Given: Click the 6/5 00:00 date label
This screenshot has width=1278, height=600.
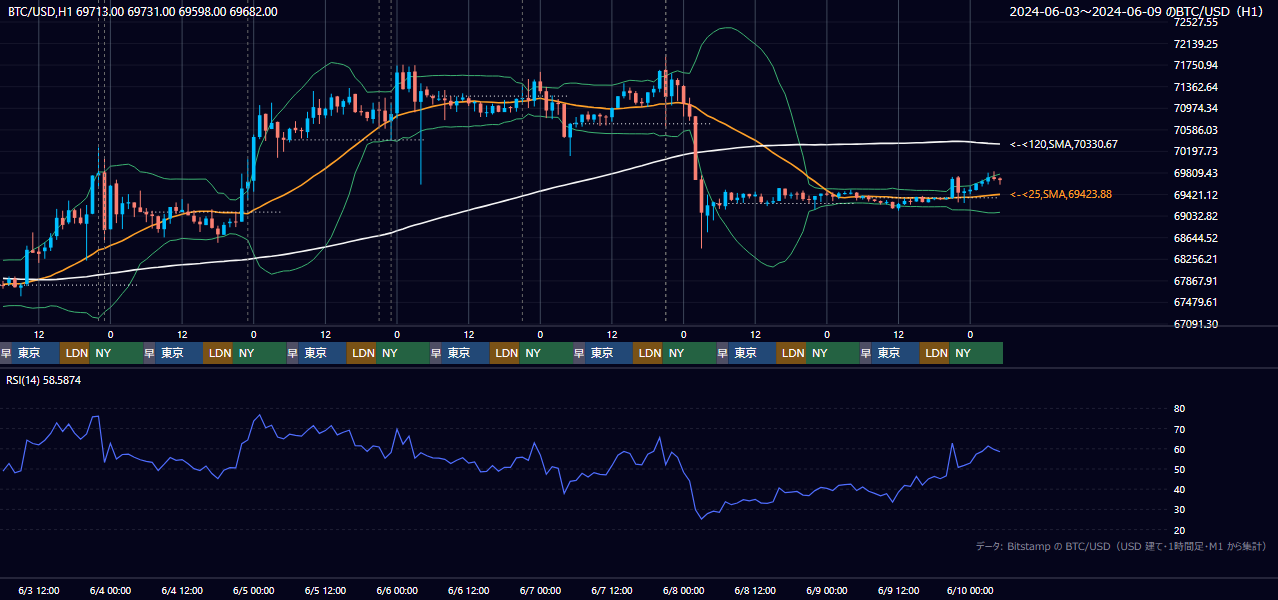Looking at the screenshot, I should click(254, 590).
